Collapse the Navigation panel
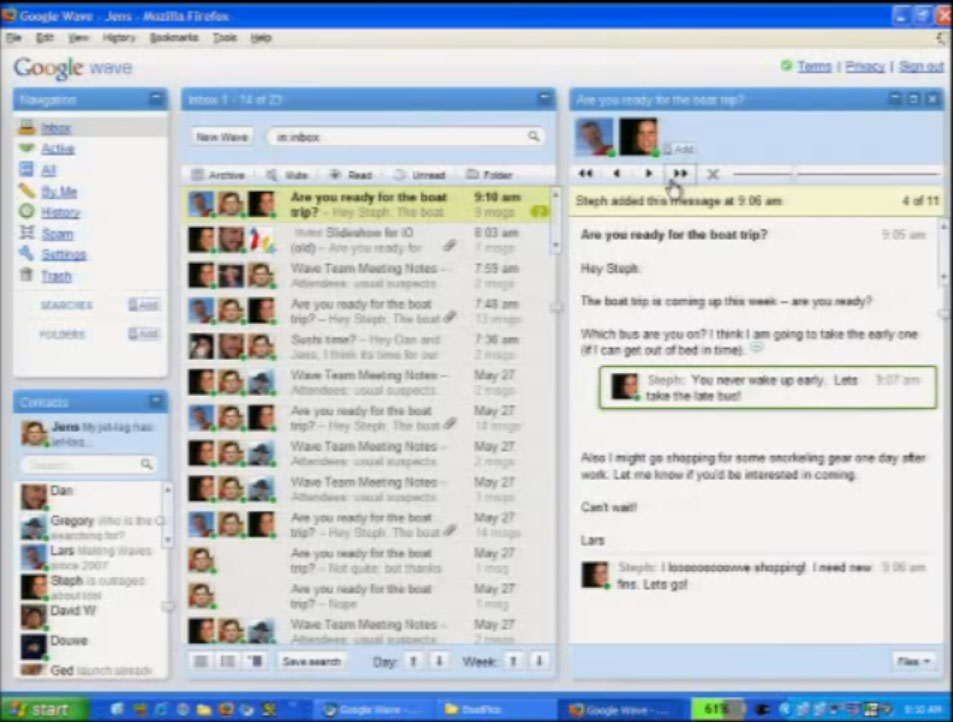 (x=156, y=98)
